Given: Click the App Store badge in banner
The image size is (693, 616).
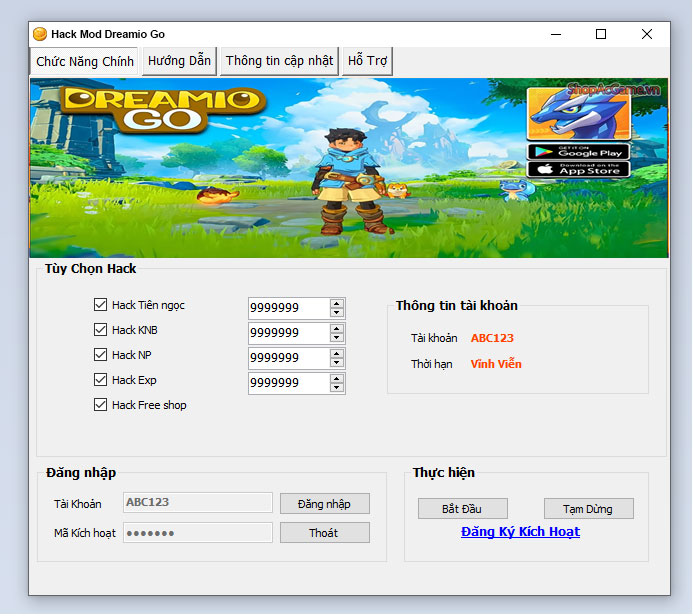Looking at the screenshot, I should click(x=578, y=169).
